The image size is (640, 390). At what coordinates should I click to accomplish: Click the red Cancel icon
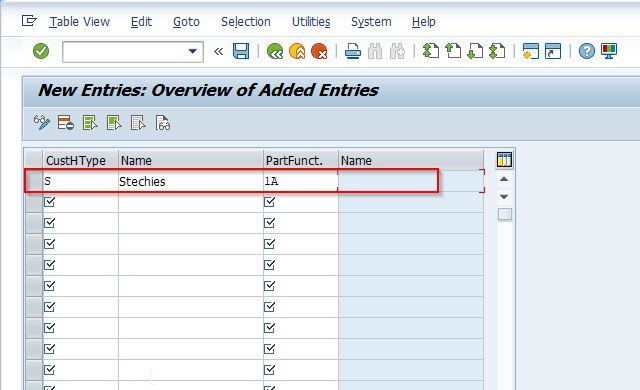[319, 51]
